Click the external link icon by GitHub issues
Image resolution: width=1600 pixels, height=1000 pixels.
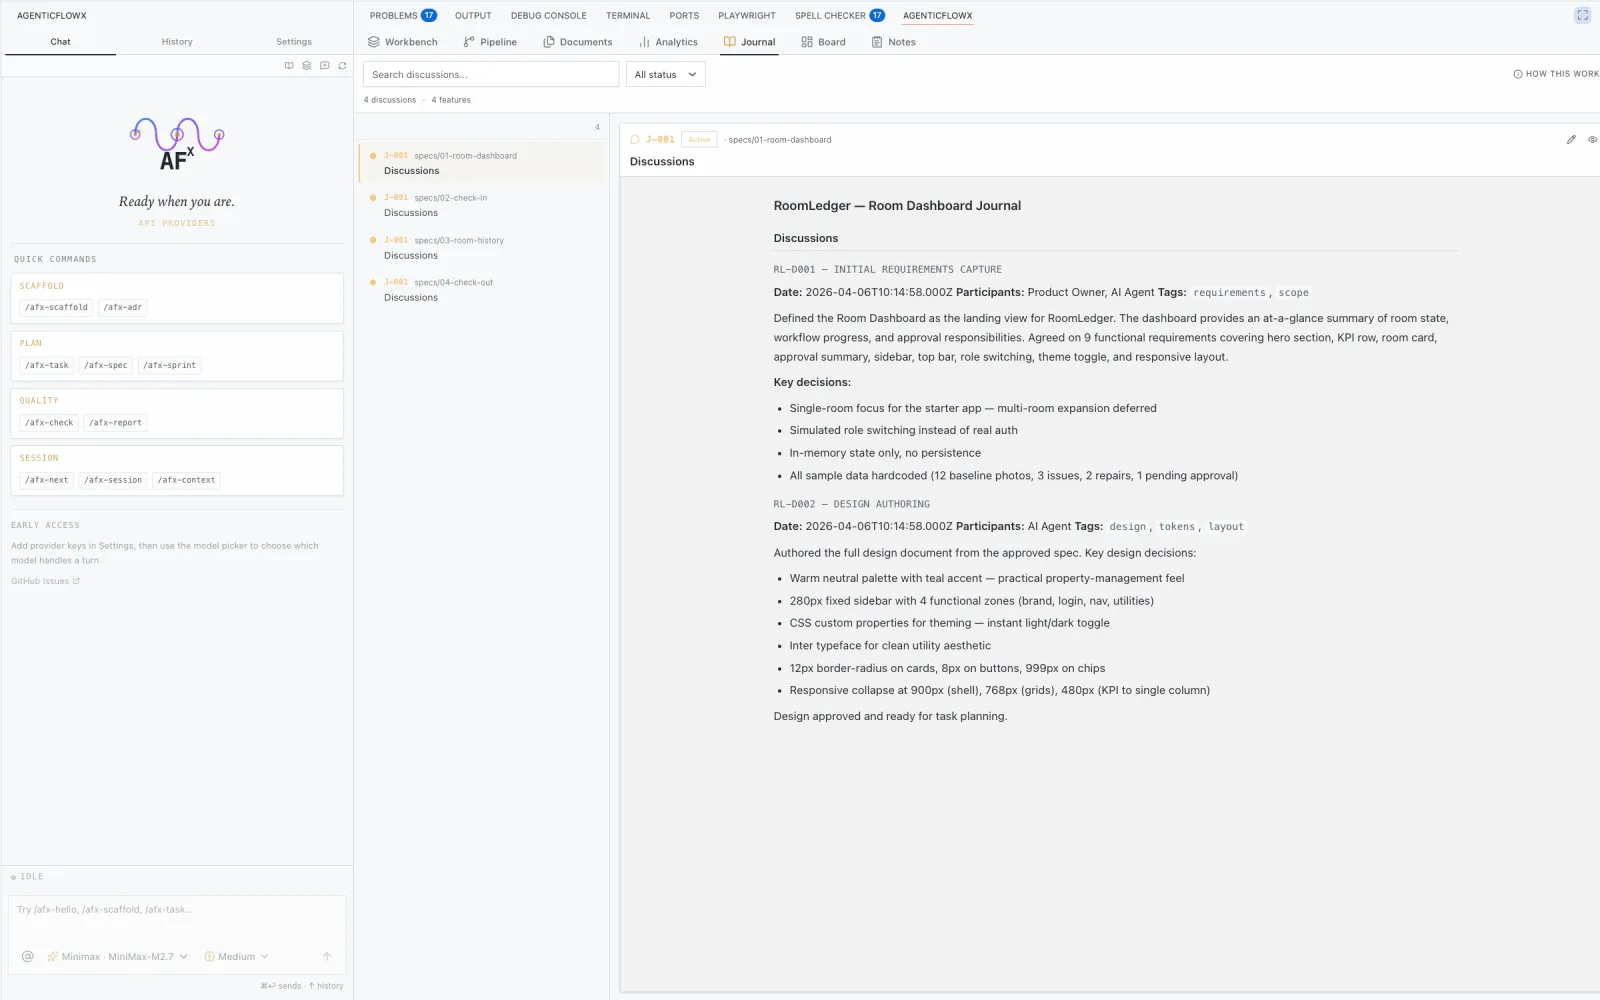point(76,581)
